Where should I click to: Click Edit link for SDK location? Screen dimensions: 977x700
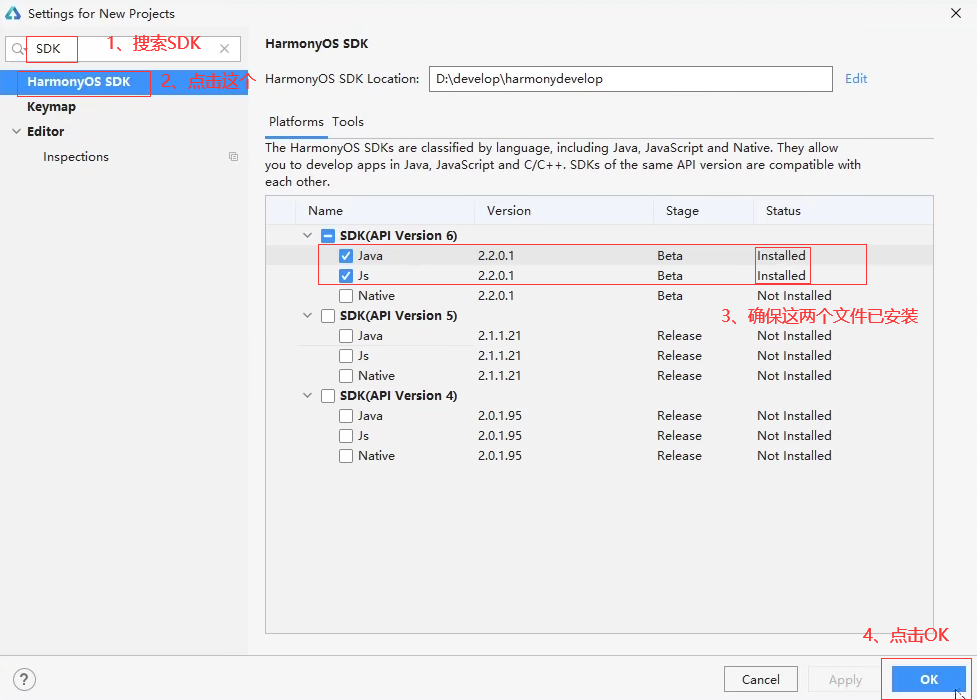point(855,79)
